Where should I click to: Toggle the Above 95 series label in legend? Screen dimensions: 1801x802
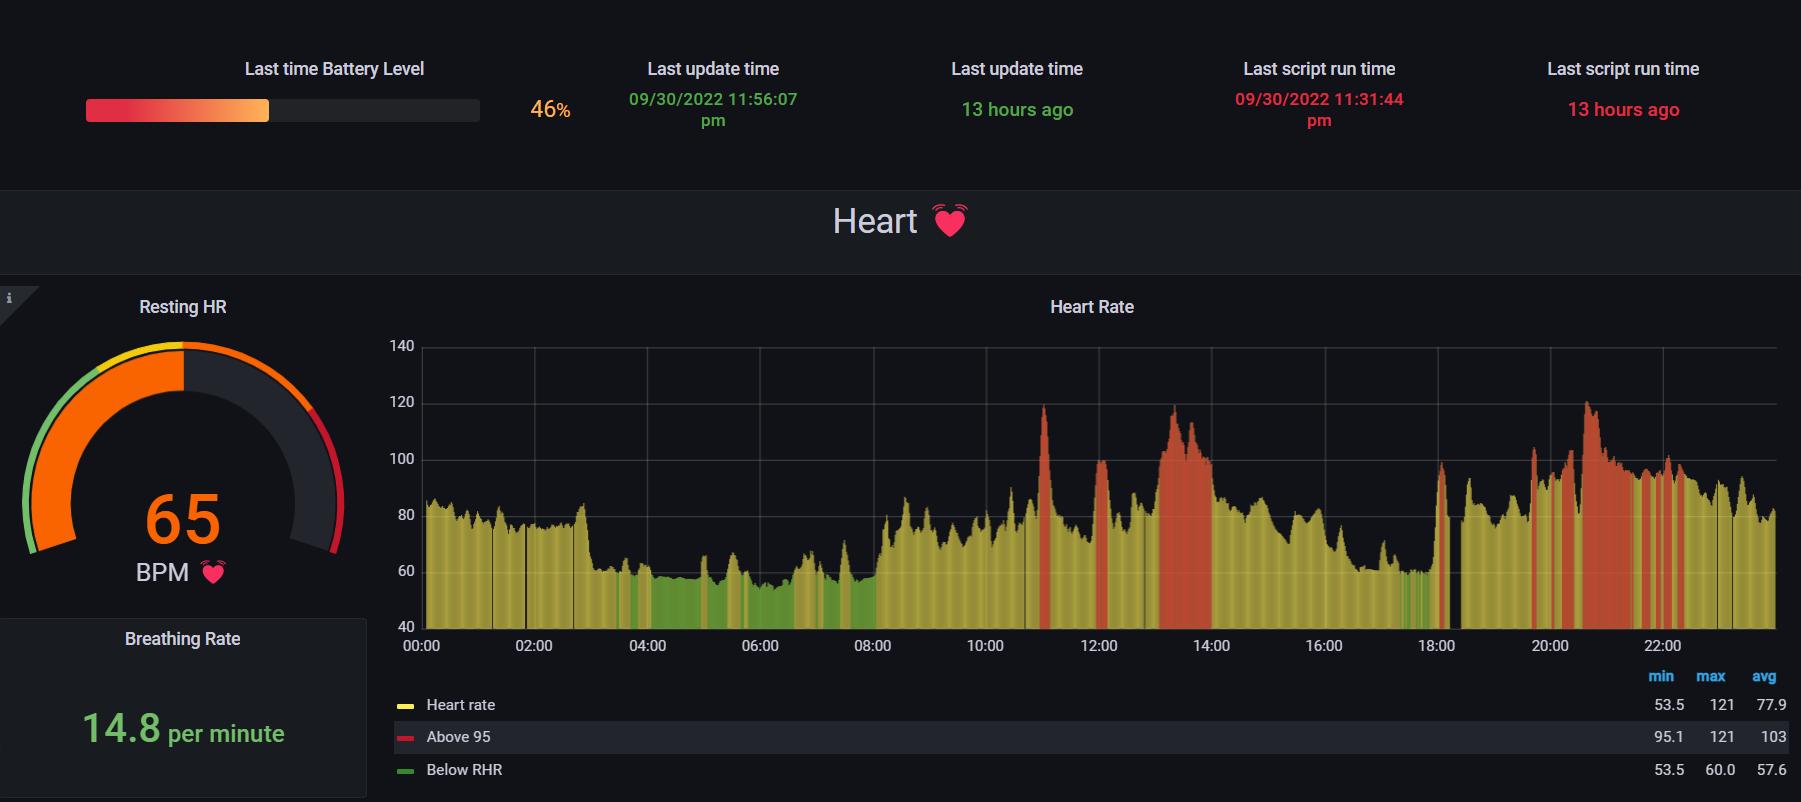(x=458, y=737)
